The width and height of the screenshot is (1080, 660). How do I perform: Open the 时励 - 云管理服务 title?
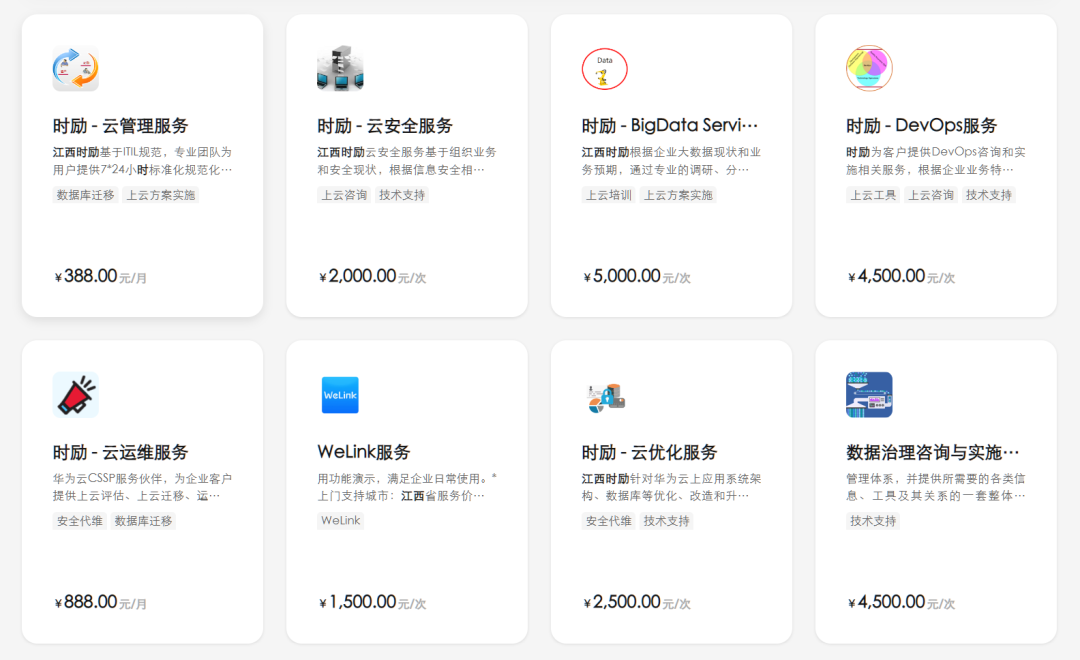(x=121, y=126)
